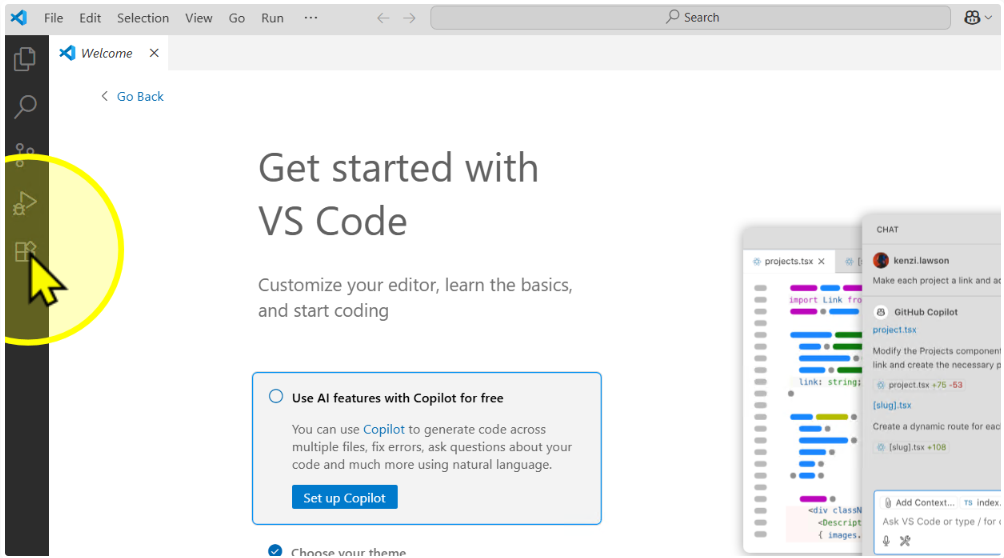
Task: Expand the Copilot dropdown chevron
Action: 988,18
